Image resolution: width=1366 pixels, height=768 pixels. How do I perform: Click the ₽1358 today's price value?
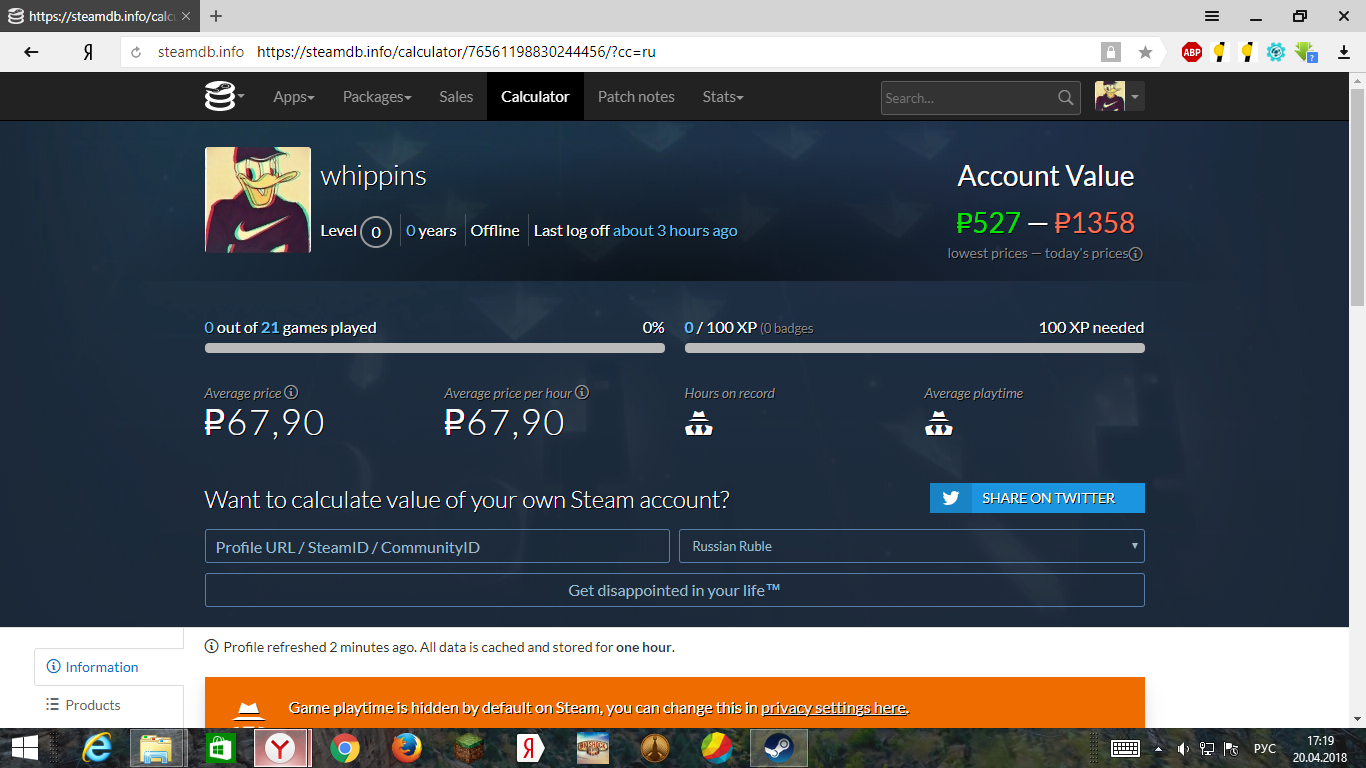click(x=1095, y=223)
